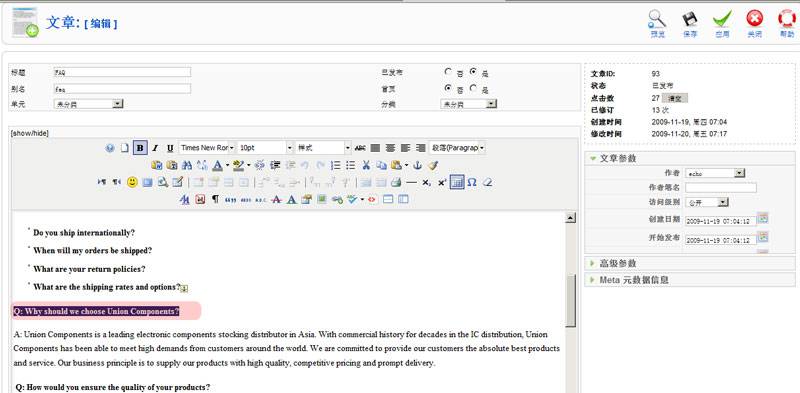Click the [show/hide] editor toggle link

[x=30, y=133]
